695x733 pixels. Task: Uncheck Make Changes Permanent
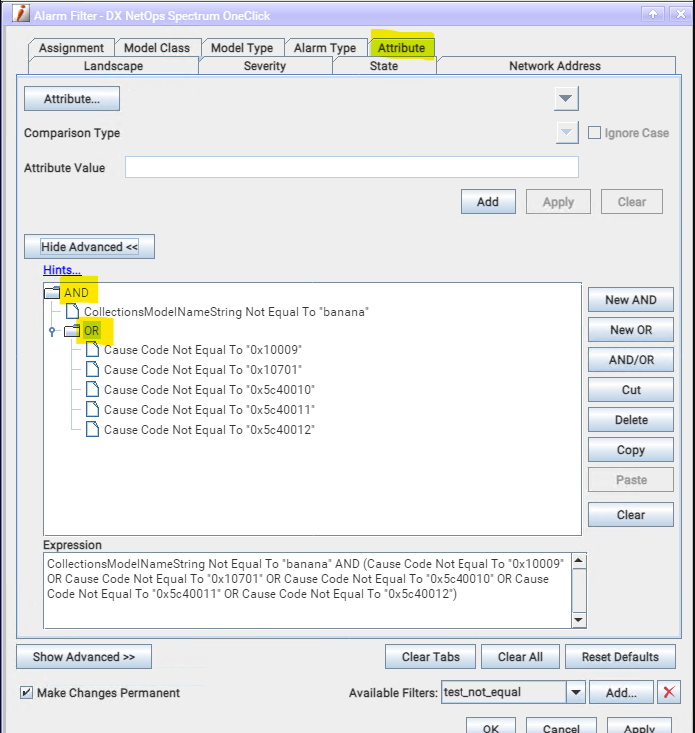pos(27,692)
